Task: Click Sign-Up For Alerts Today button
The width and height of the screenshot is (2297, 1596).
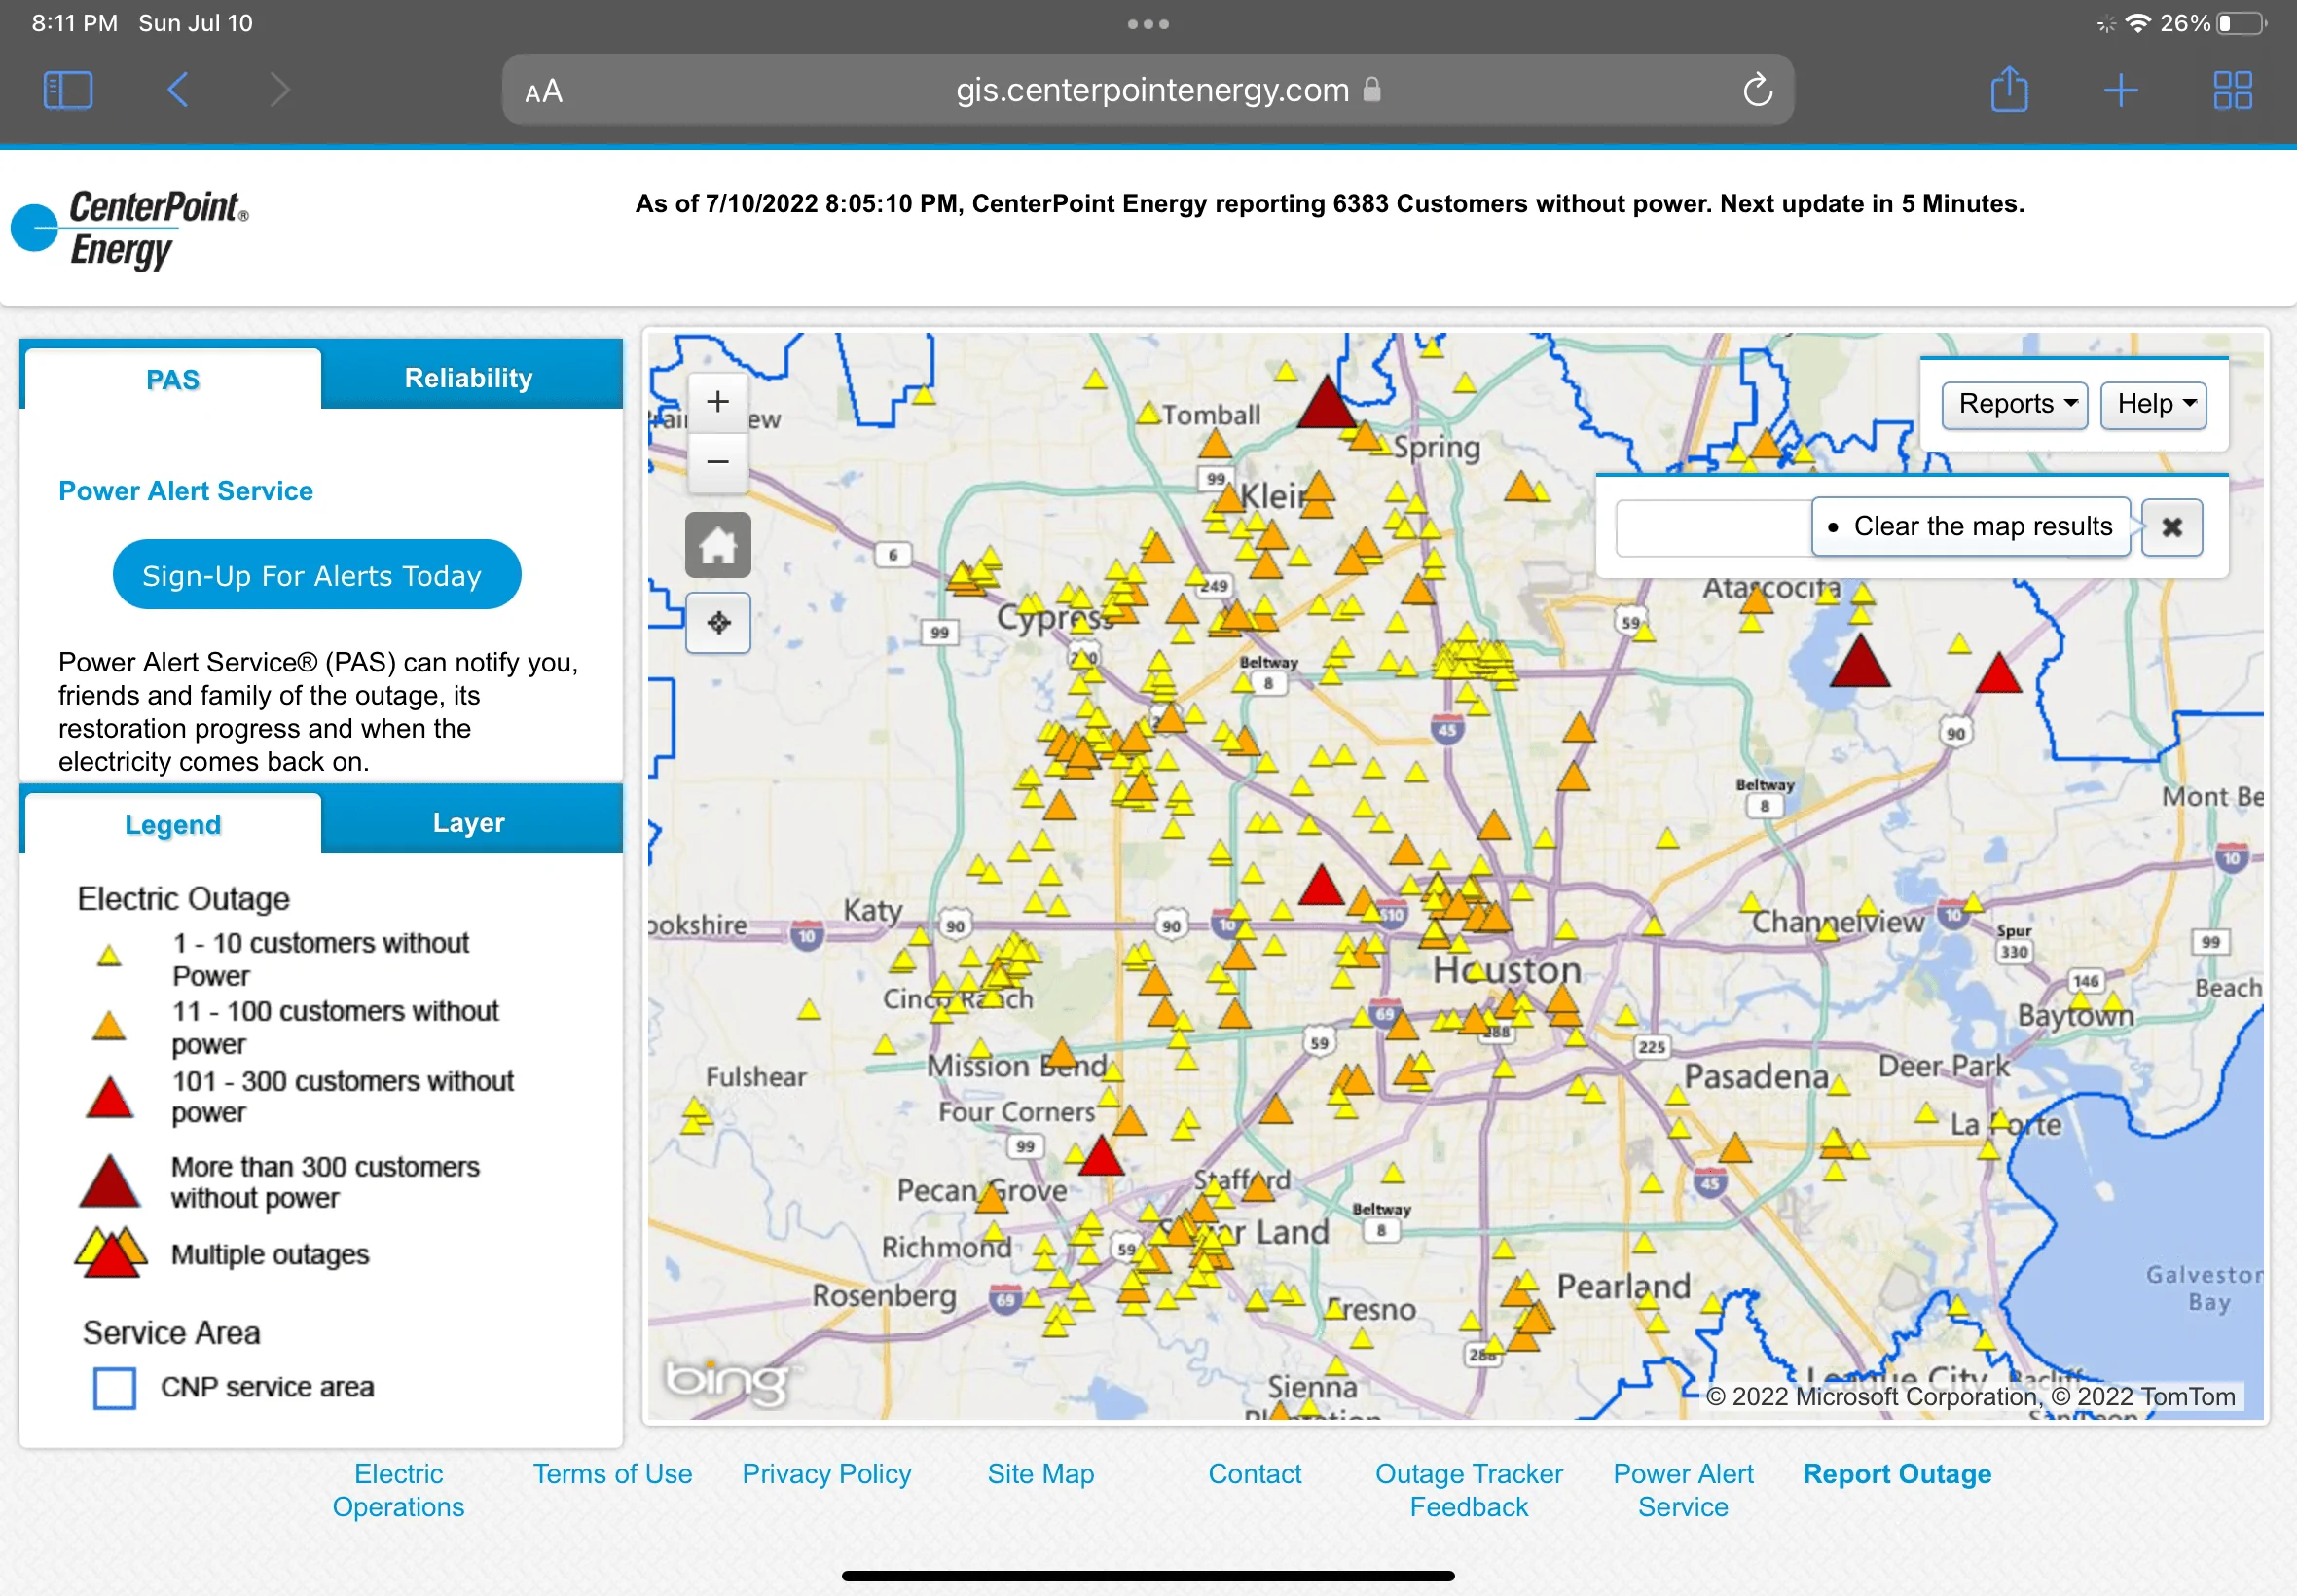Action: 317,575
